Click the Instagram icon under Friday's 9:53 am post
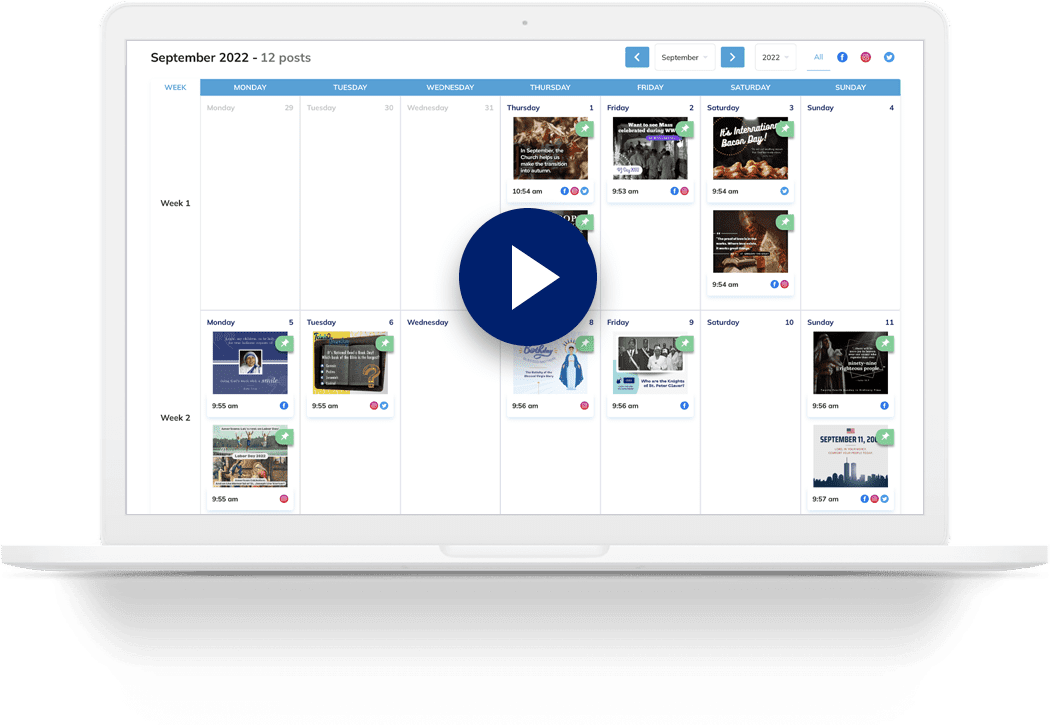1051x725 pixels. pos(685,191)
